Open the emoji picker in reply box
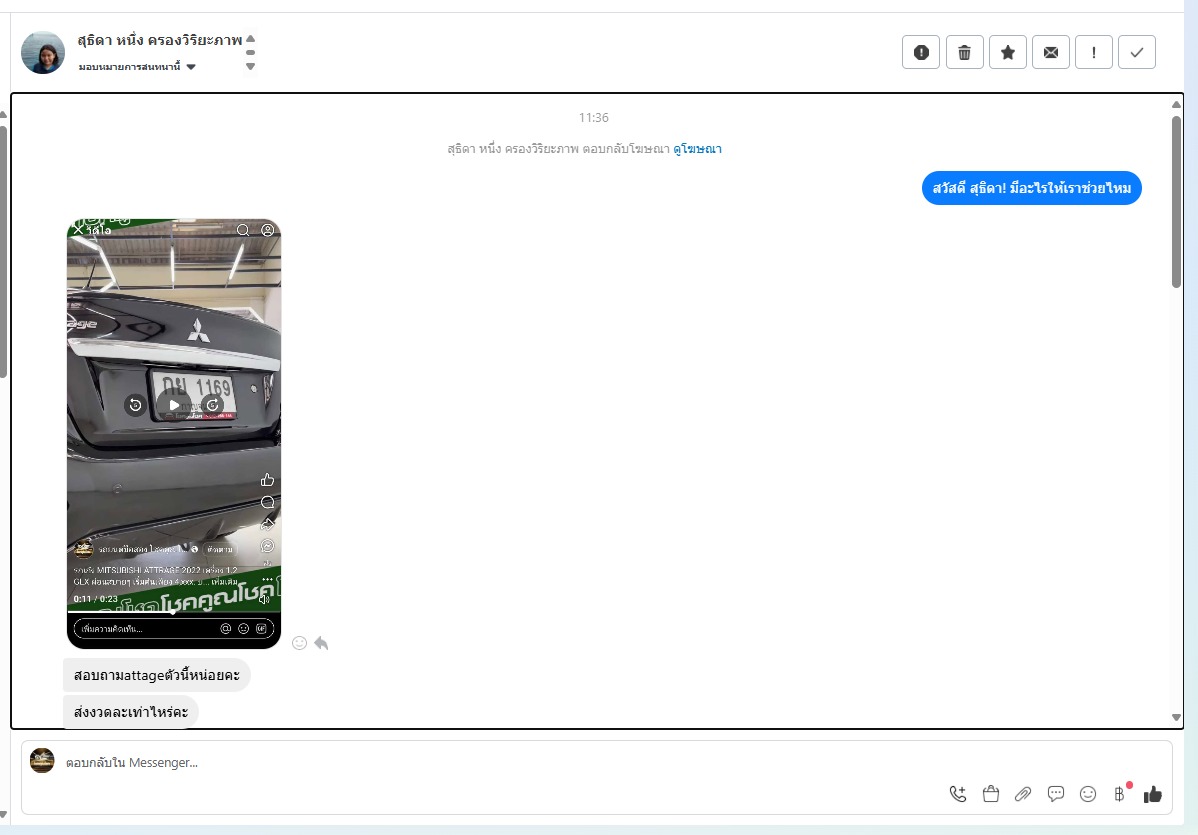The height and width of the screenshot is (835, 1198). [1087, 794]
